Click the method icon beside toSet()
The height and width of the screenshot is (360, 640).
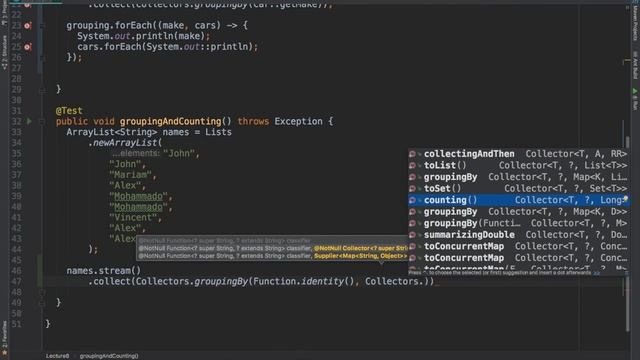(x=412, y=189)
